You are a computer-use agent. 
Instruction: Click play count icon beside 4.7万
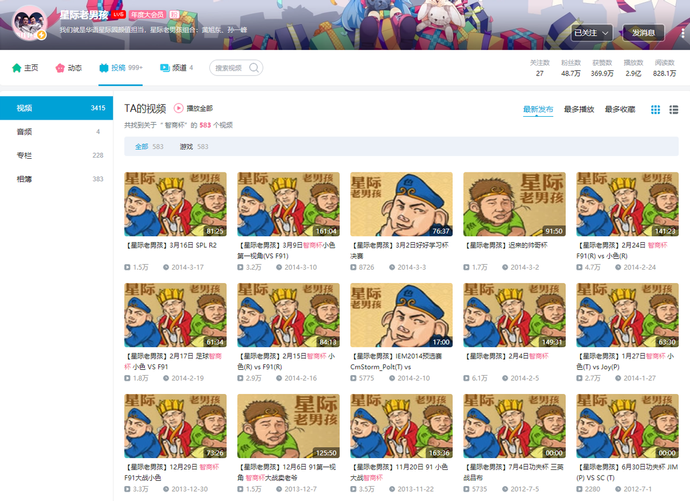click(x=580, y=267)
